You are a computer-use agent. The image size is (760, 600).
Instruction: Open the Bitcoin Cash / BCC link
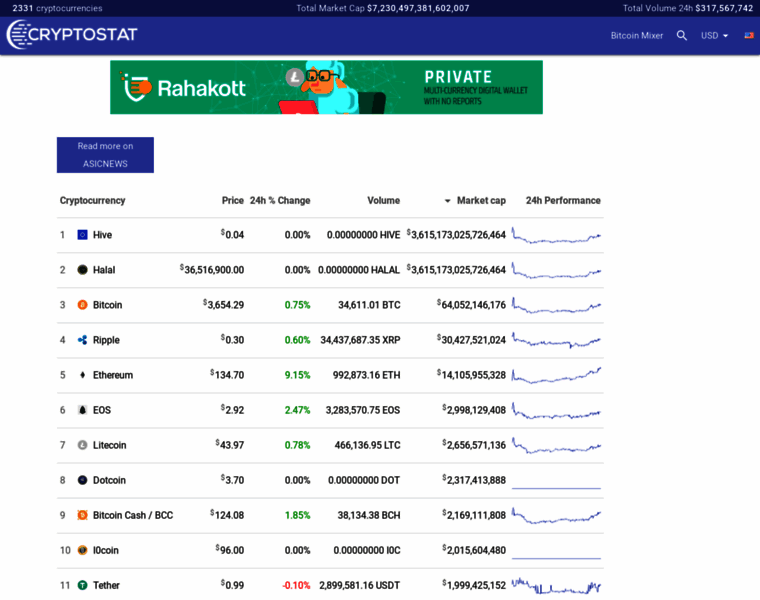click(x=133, y=515)
